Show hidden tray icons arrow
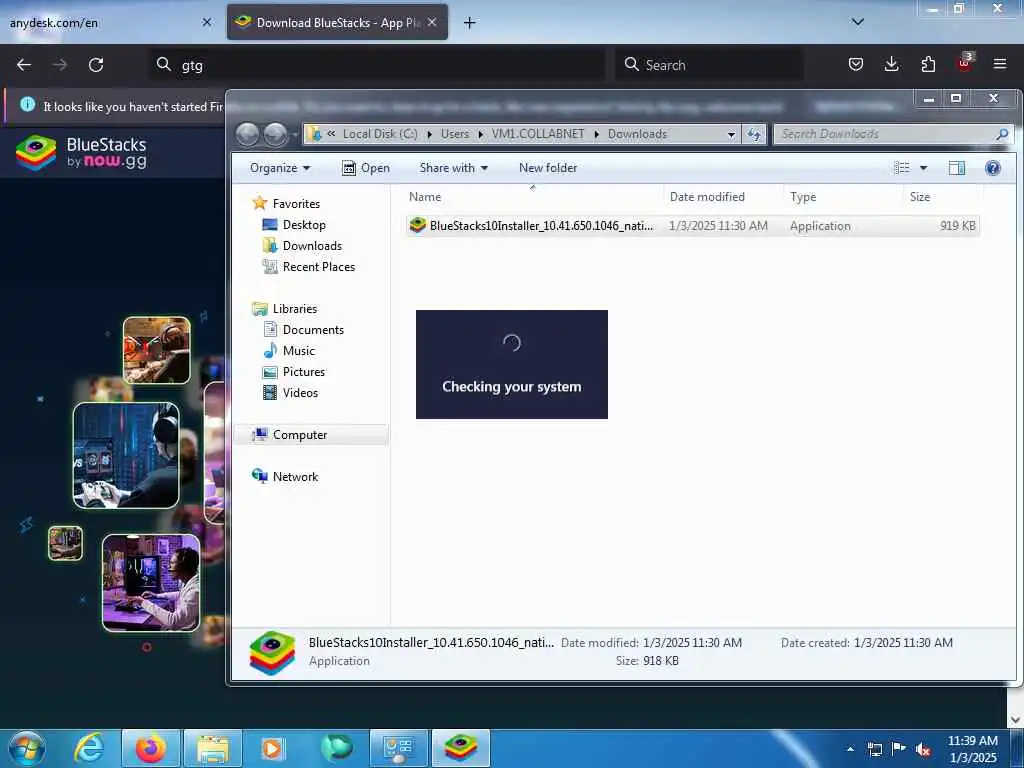1024x768 pixels. coord(850,749)
